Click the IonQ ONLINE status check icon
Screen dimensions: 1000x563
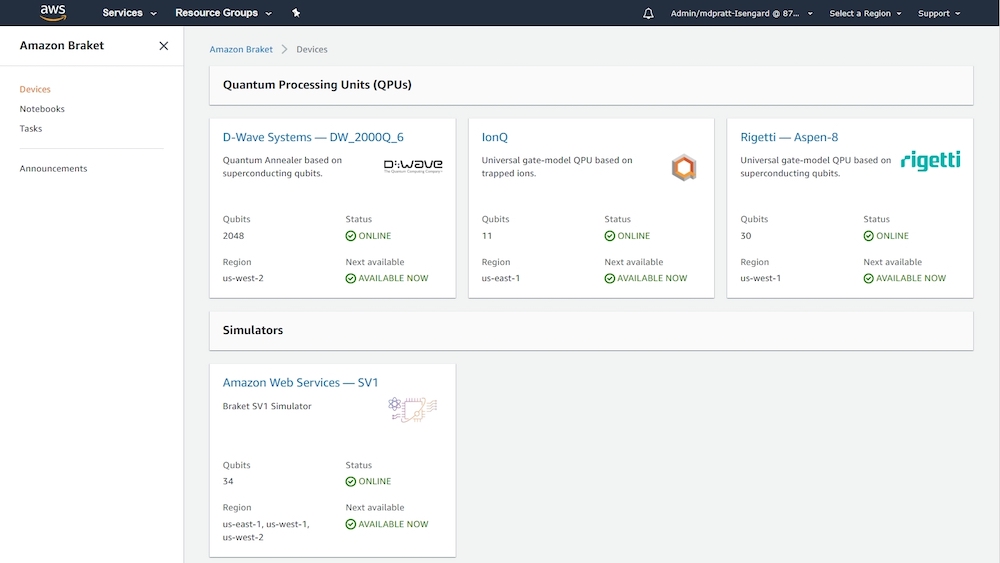[610, 236]
